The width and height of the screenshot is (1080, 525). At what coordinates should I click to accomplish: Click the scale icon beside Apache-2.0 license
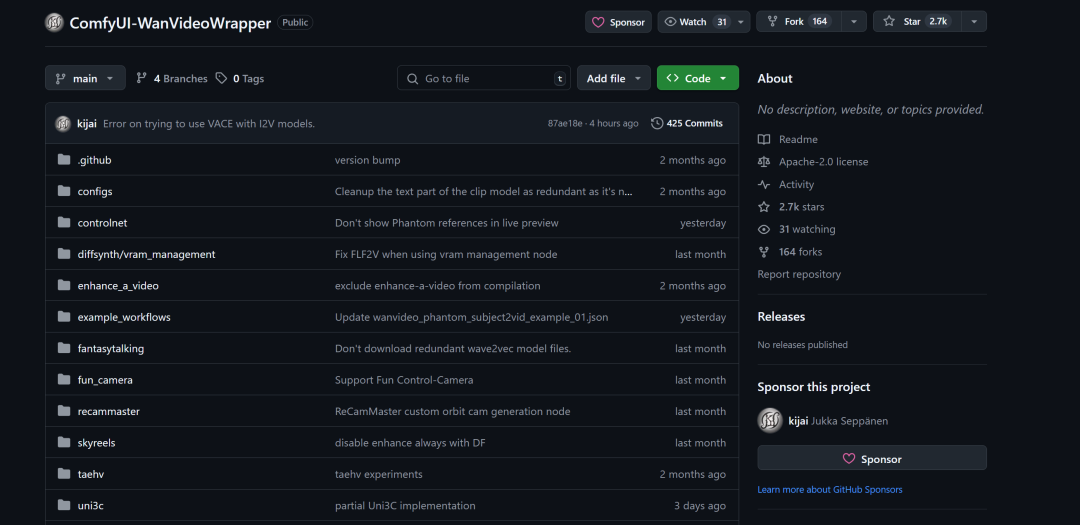pyautogui.click(x=763, y=162)
